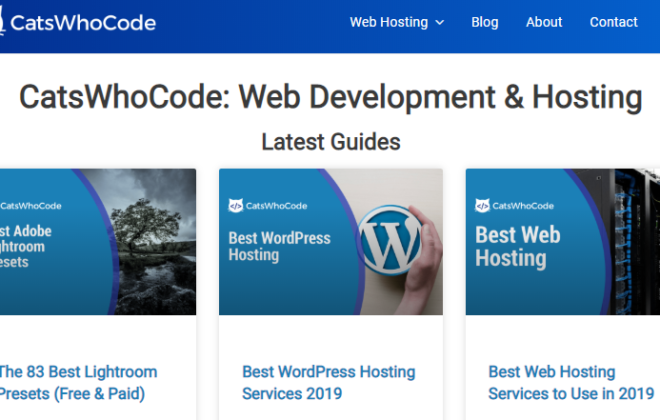660x420 pixels.
Task: Expand the Web Hosting dropdown chevron
Action: (x=439, y=23)
